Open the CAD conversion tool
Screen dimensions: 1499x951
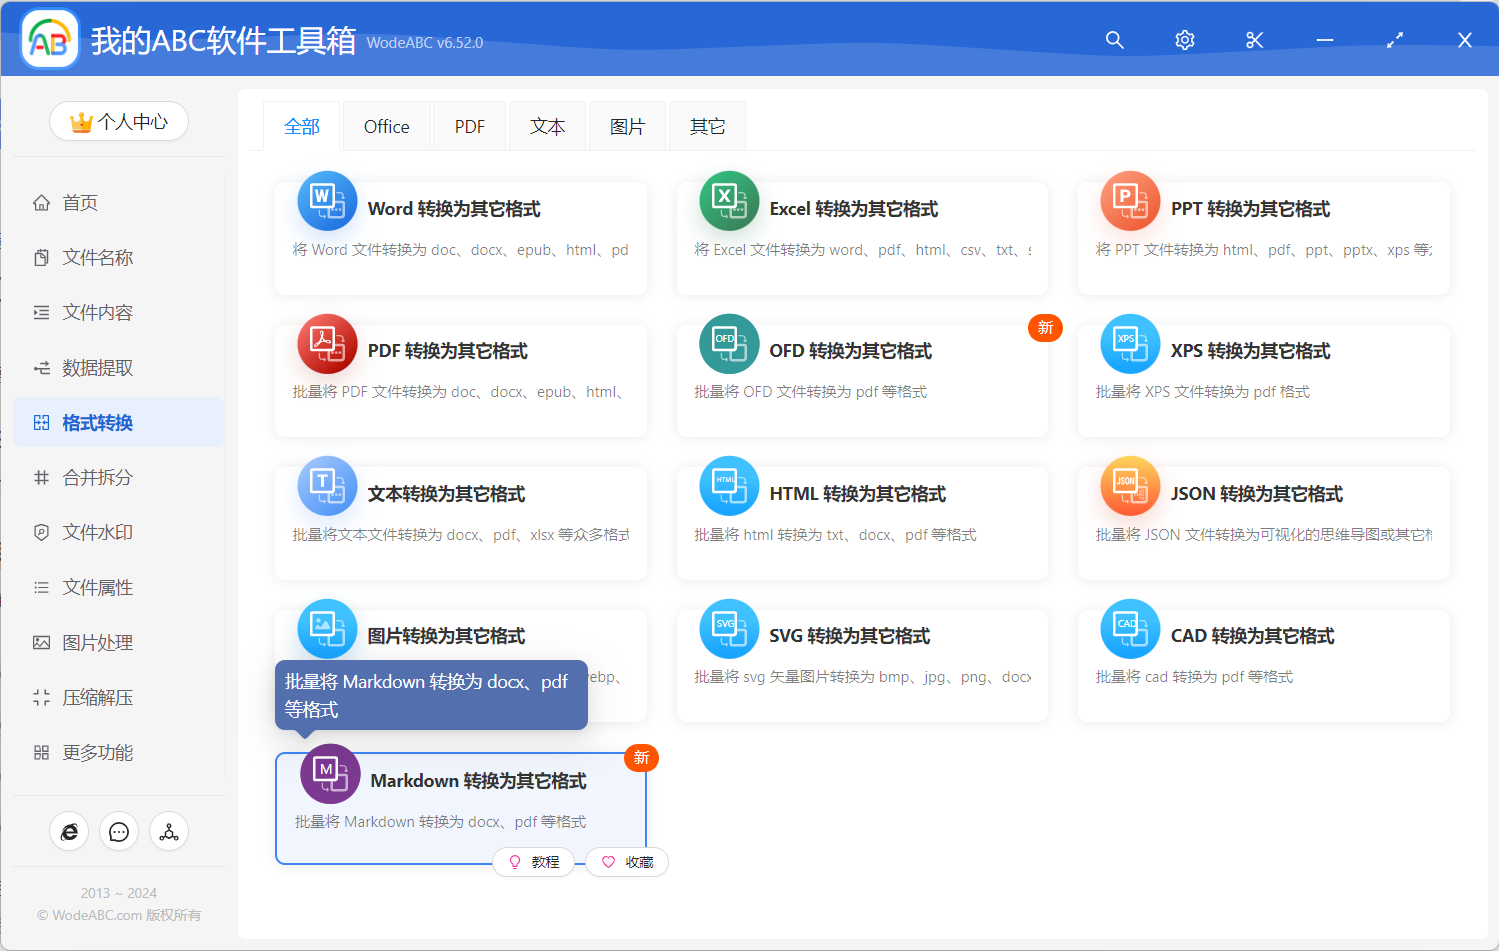1263,665
